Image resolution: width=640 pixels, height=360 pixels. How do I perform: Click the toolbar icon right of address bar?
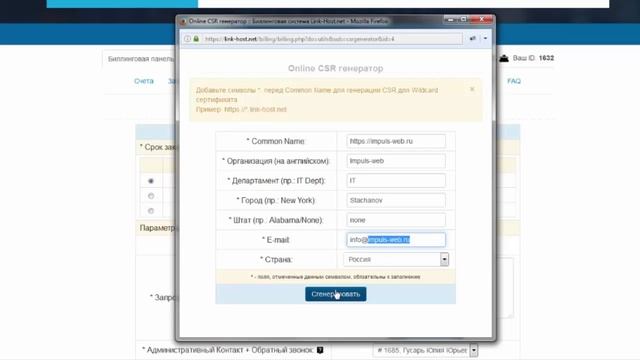click(473, 38)
